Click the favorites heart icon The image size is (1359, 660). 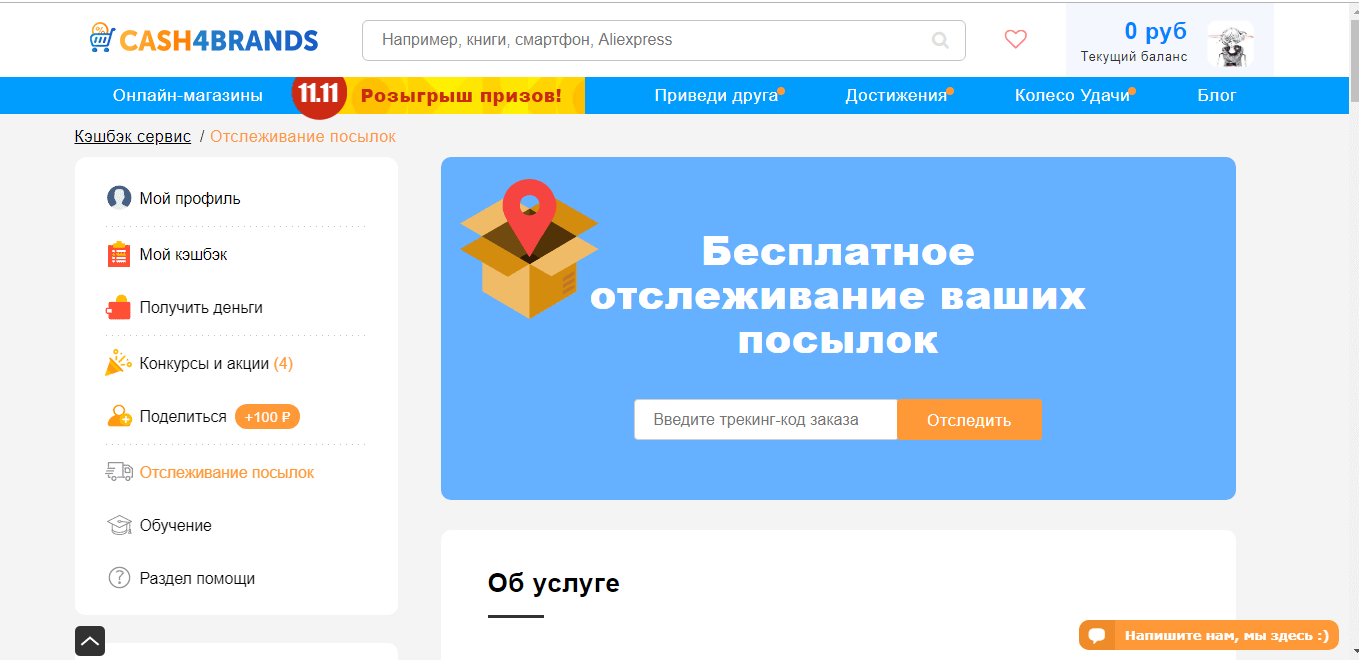click(1015, 40)
